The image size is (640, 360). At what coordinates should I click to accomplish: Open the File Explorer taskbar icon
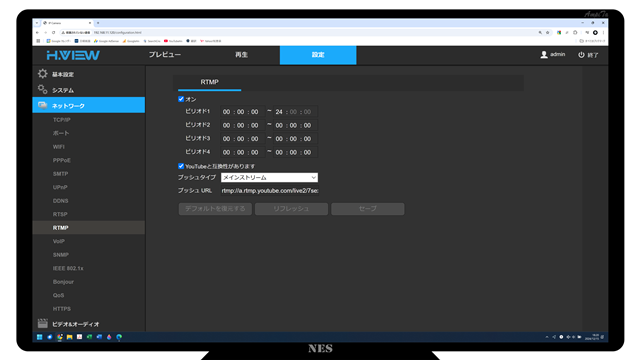click(69, 337)
